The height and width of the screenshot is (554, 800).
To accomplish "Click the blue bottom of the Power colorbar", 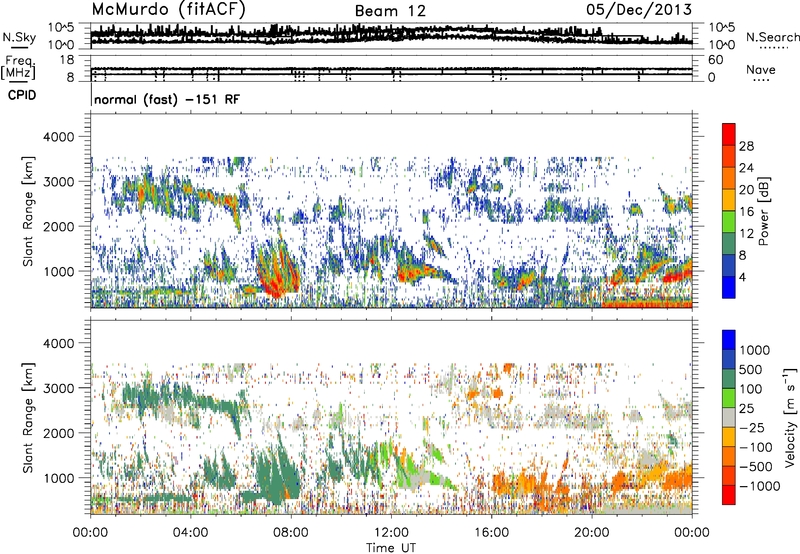I will (729, 287).
